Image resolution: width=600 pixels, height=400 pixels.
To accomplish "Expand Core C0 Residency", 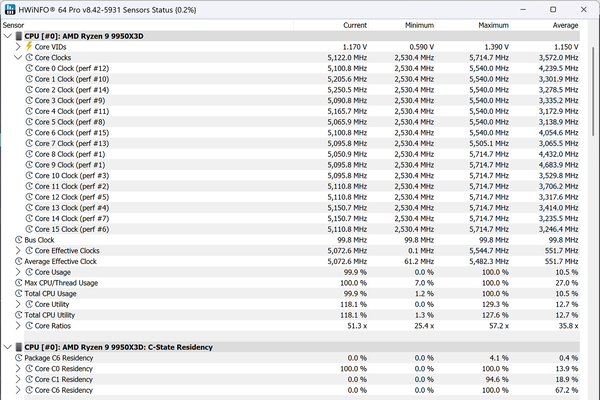I will click(18, 369).
